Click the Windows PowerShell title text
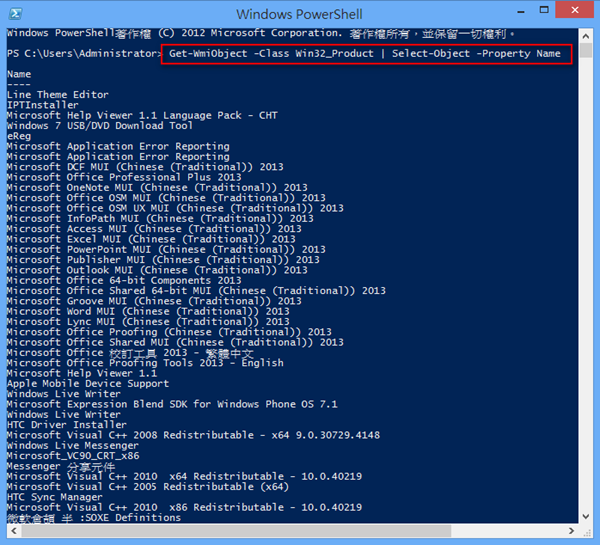The image size is (600, 545). click(299, 15)
